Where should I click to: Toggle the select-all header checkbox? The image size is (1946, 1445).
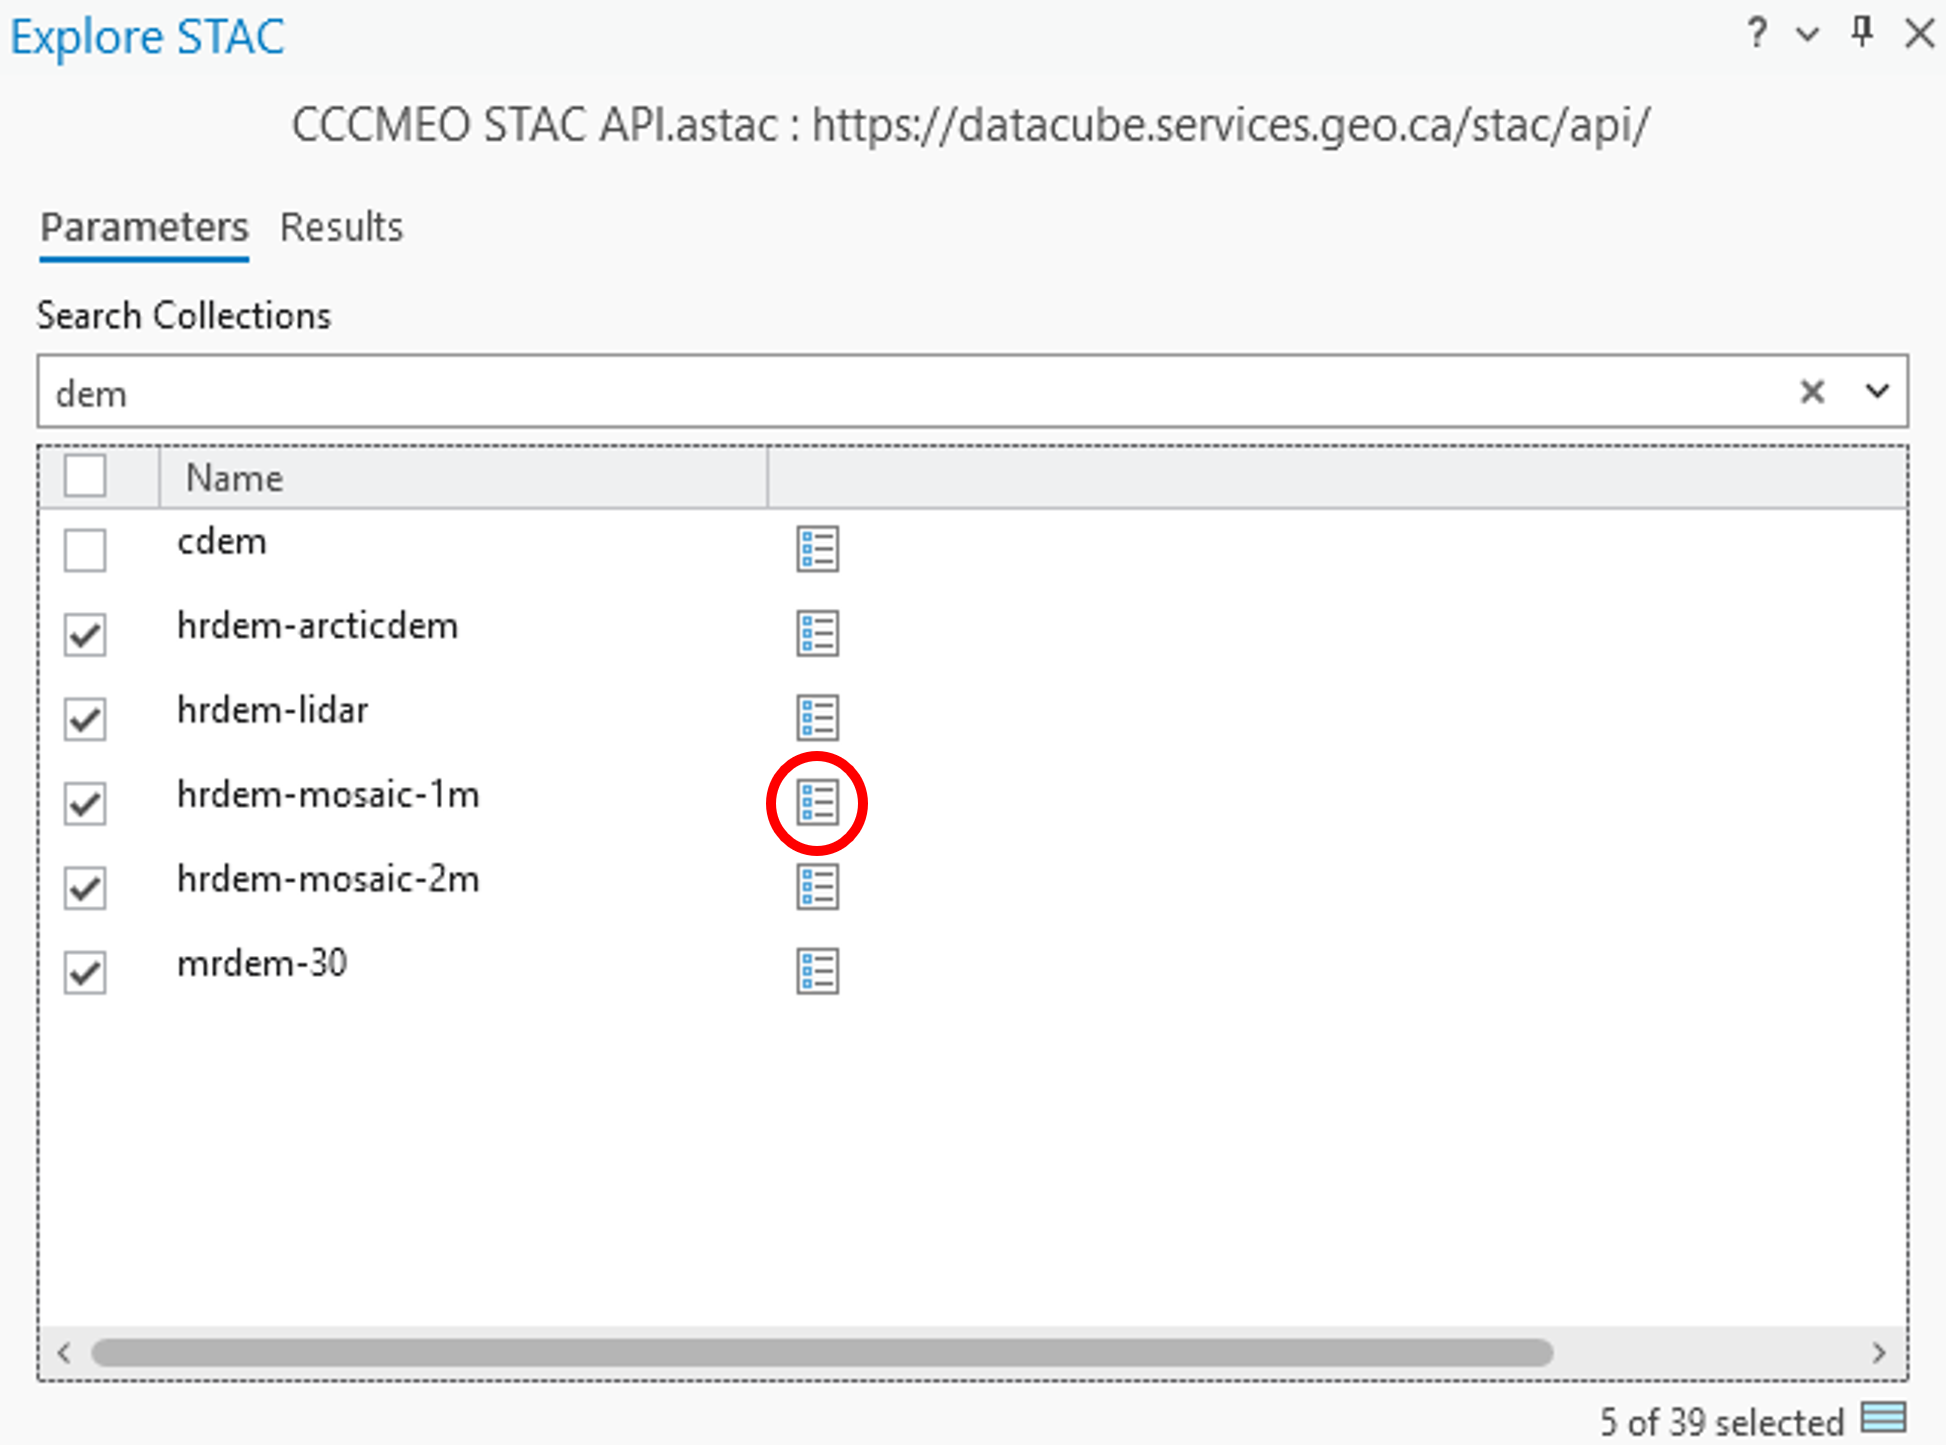point(85,476)
